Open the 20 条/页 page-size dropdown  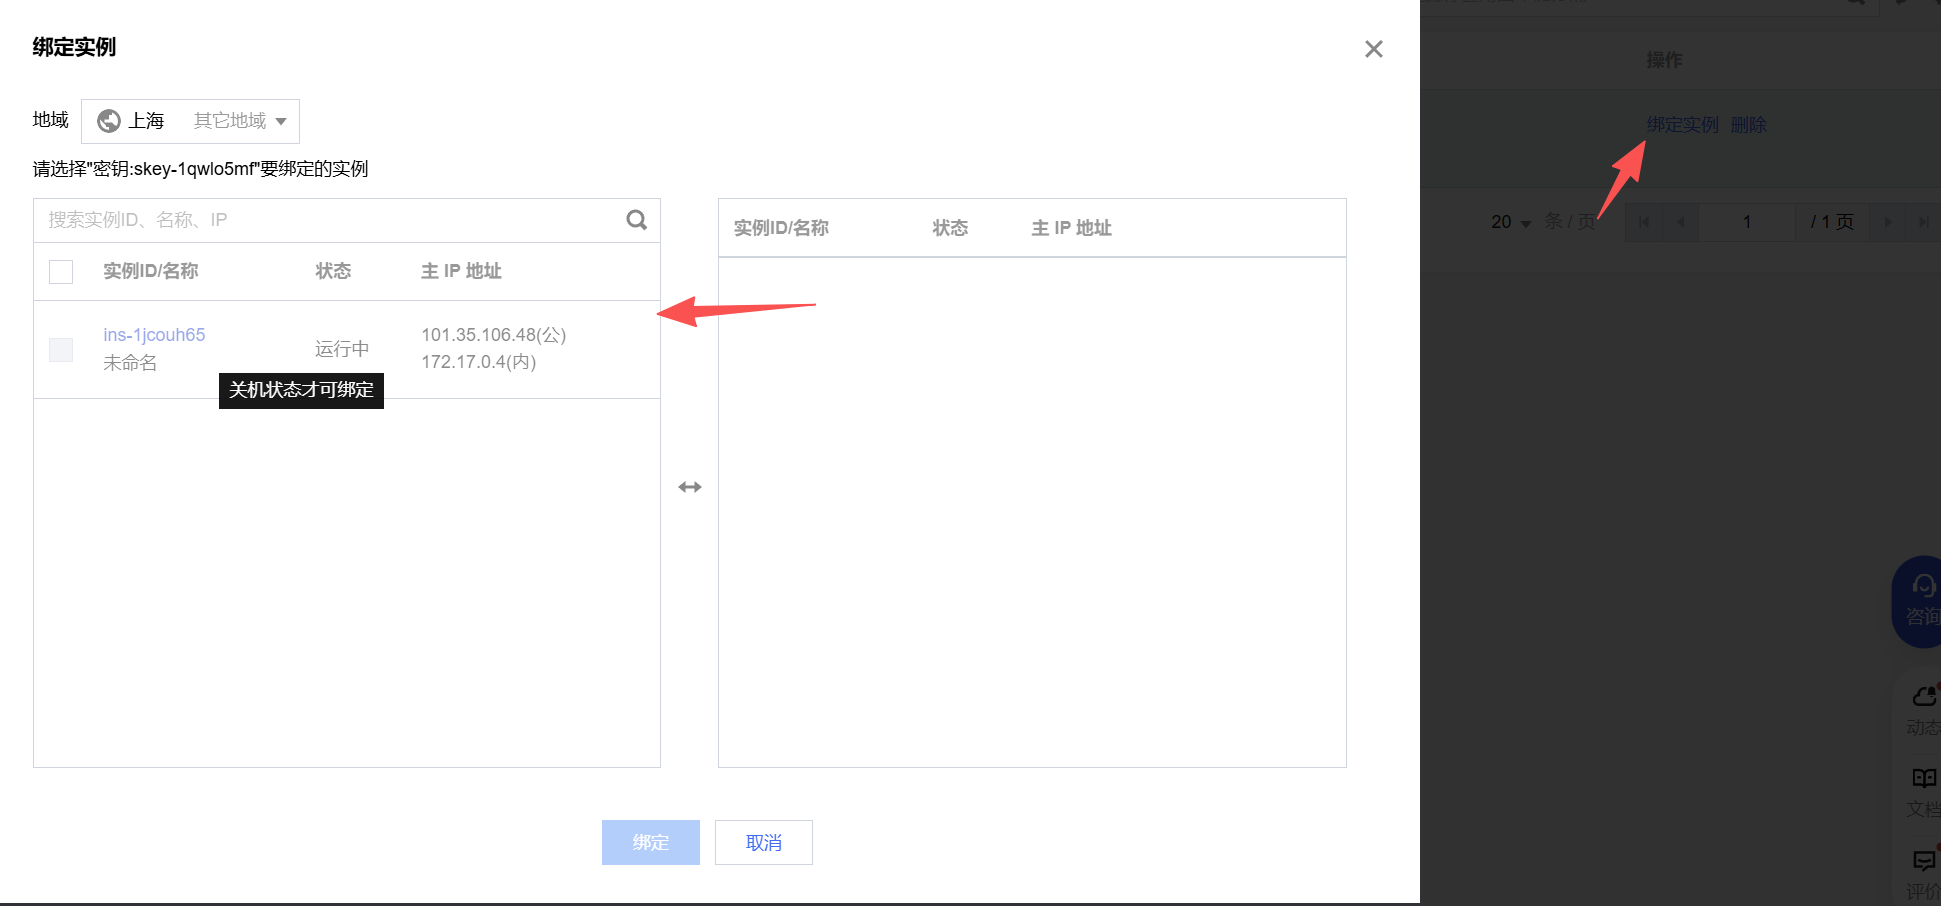pos(1511,222)
